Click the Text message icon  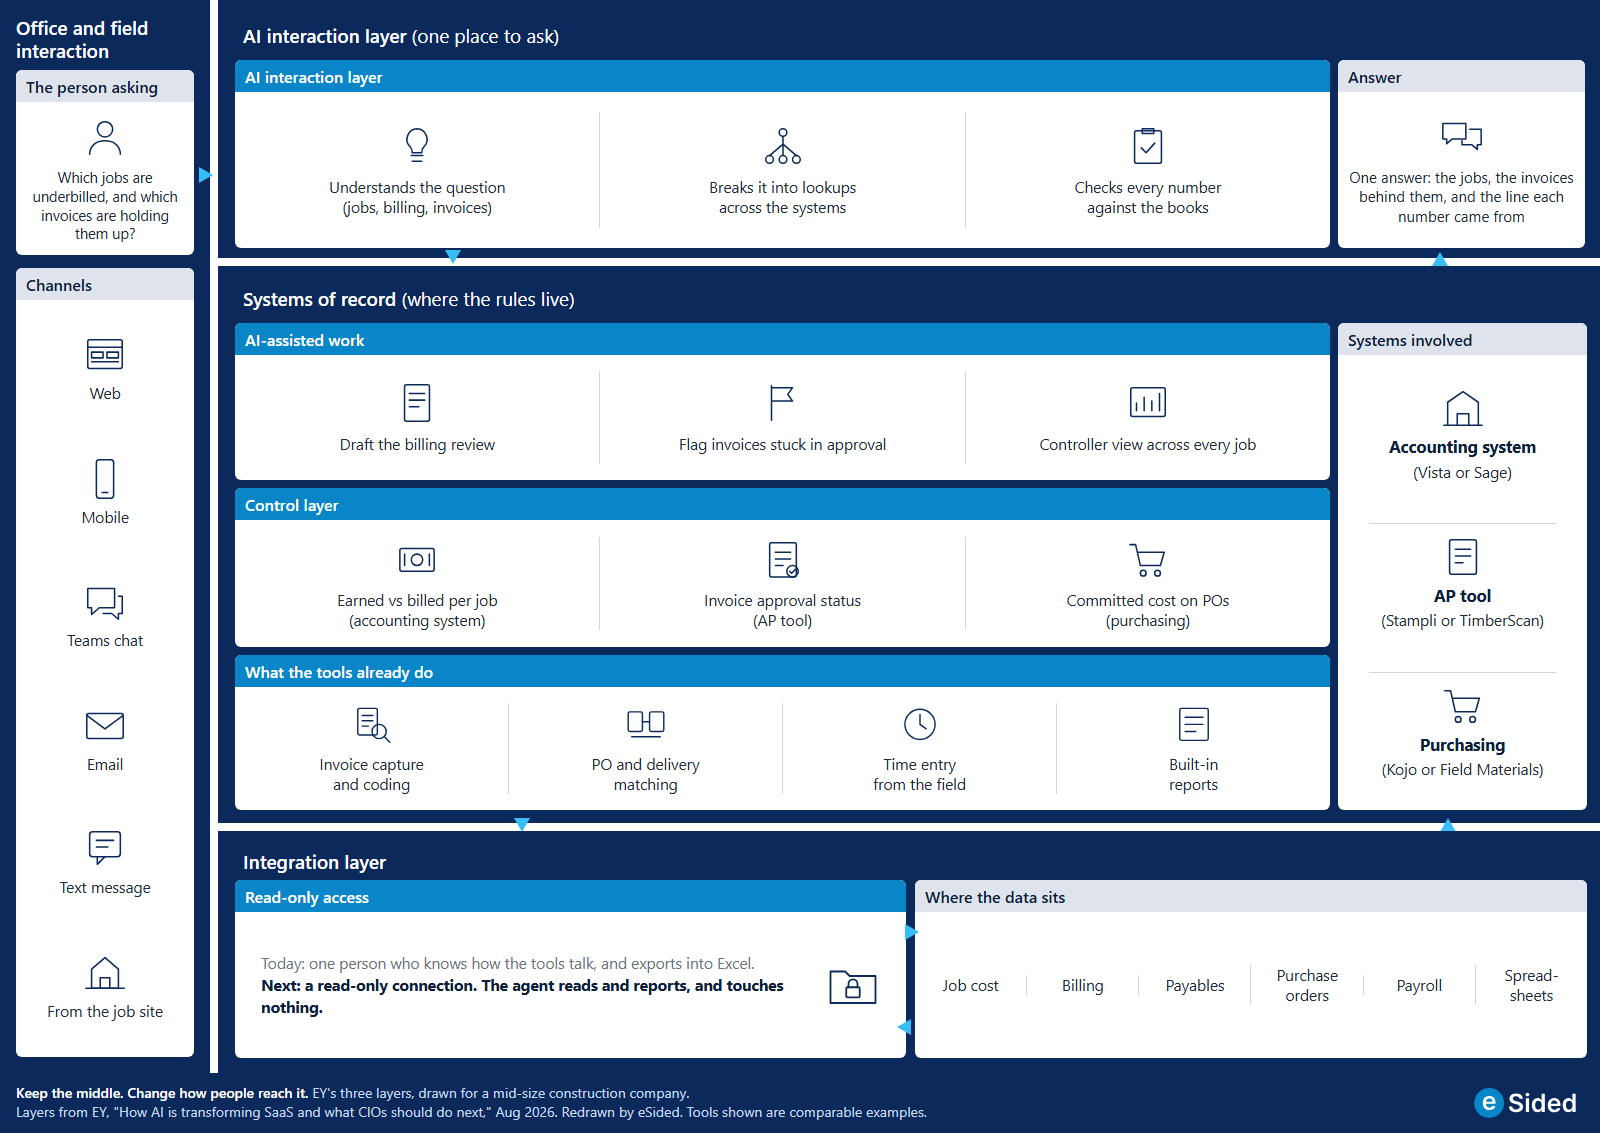tap(105, 848)
